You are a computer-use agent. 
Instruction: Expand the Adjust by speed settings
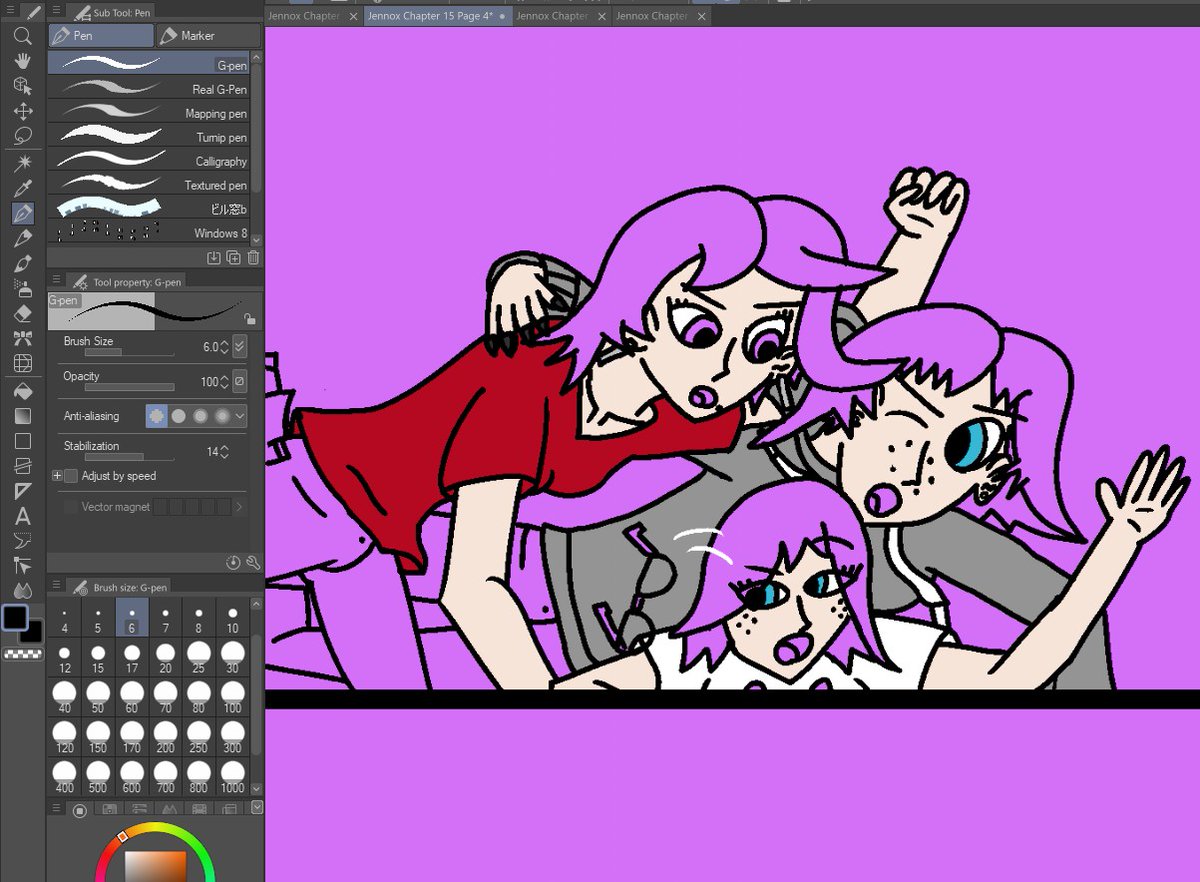click(x=57, y=476)
